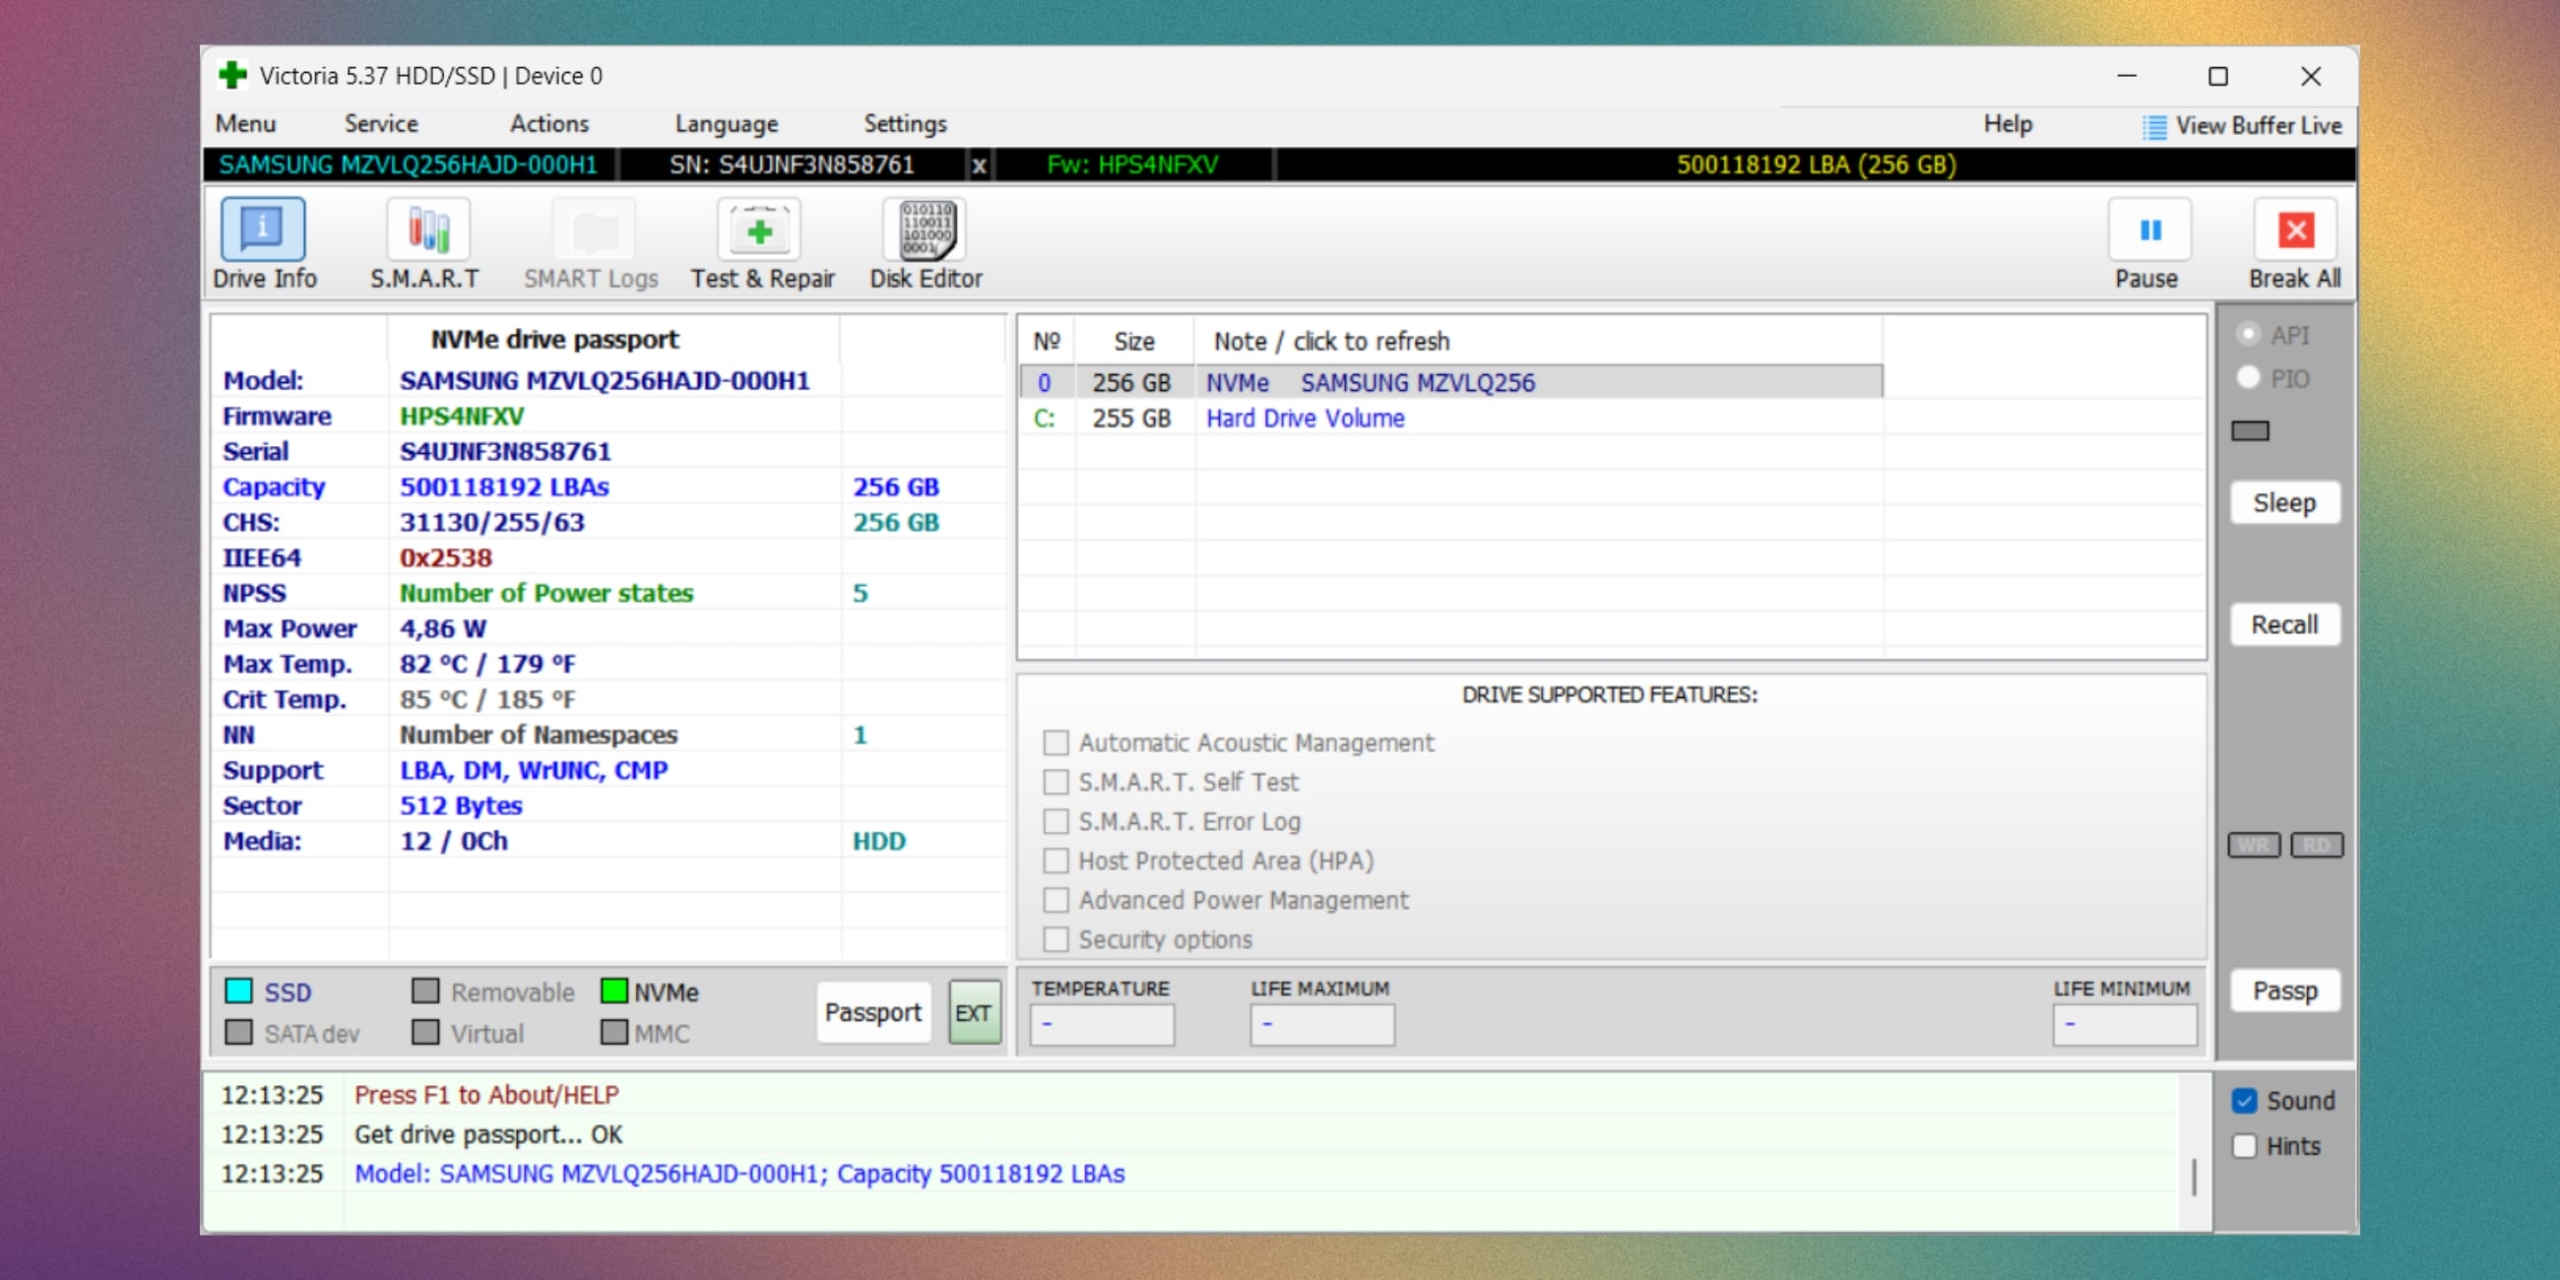Image resolution: width=2560 pixels, height=1280 pixels.
Task: Launch the Disk Editor tool
Action: pyautogui.click(x=926, y=230)
